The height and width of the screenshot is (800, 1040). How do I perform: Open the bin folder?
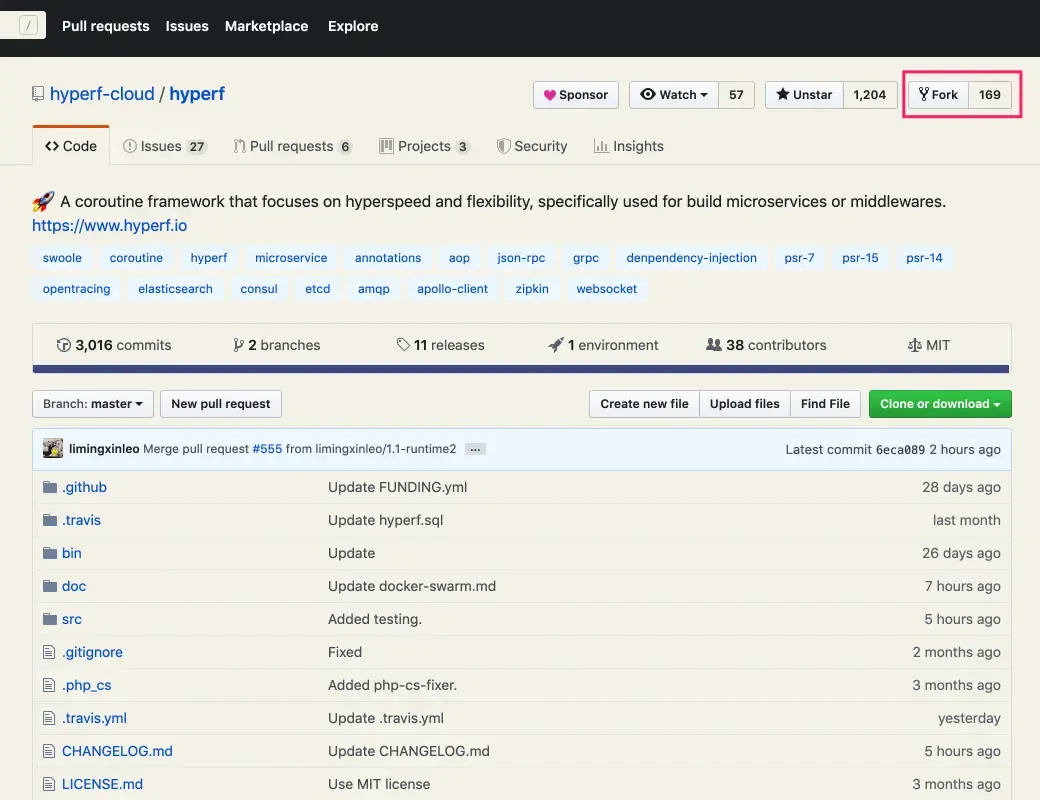(72, 553)
